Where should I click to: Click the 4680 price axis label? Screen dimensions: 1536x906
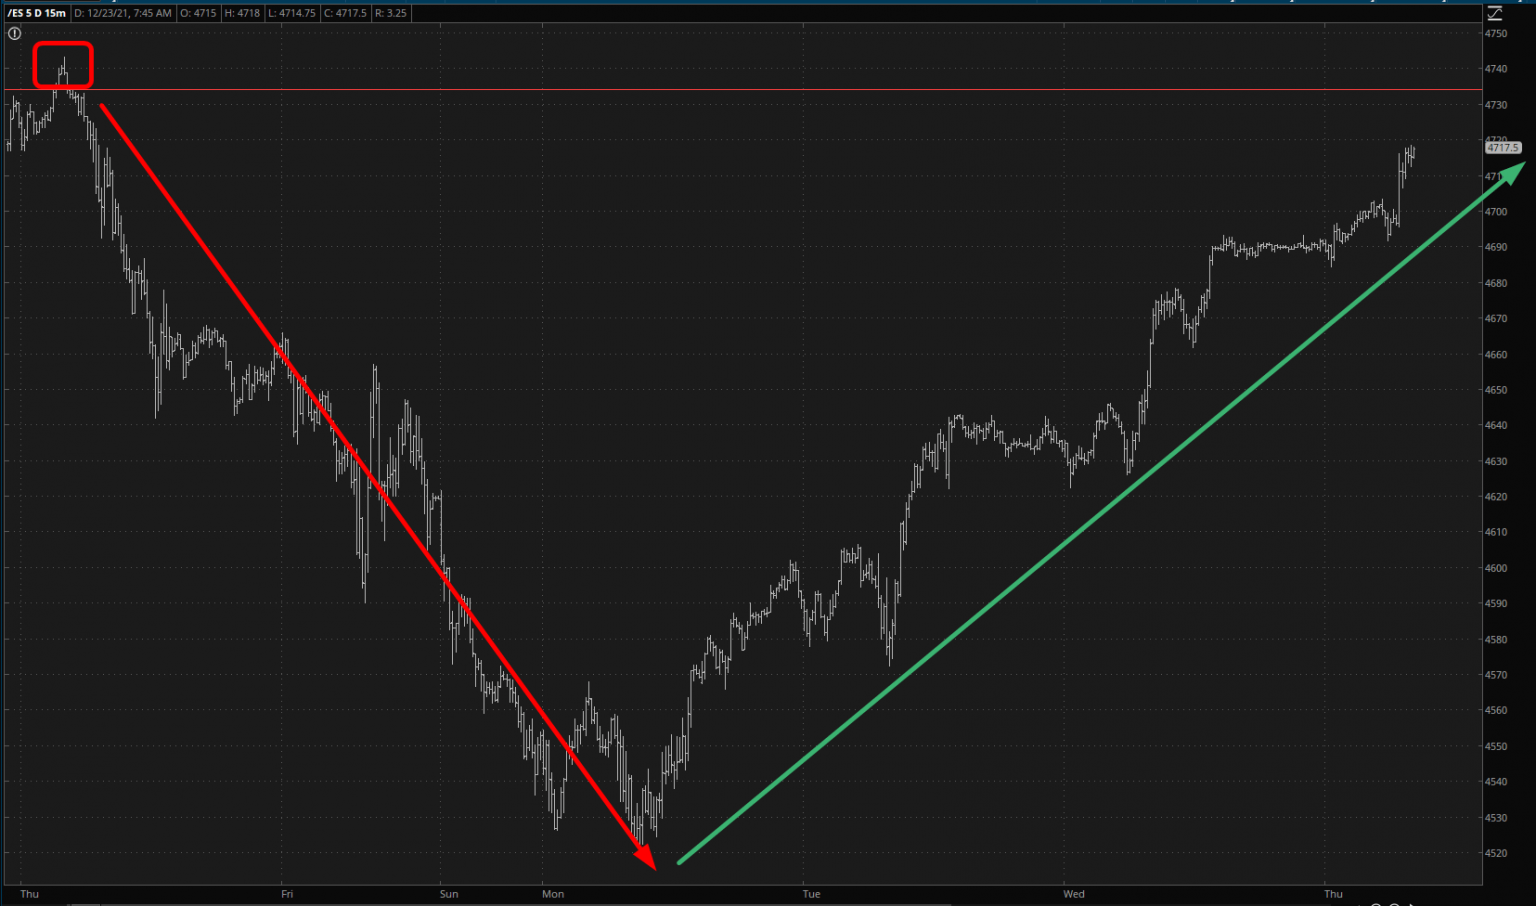pyautogui.click(x=1496, y=283)
